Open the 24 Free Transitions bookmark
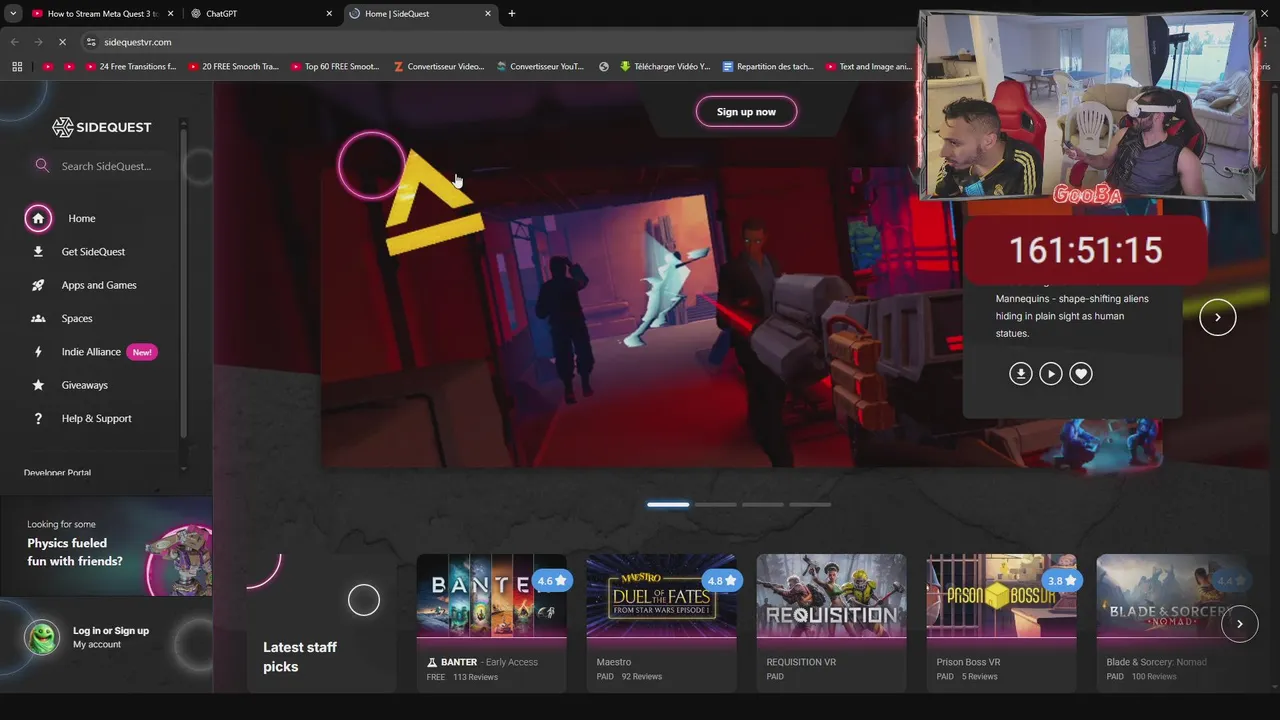 (129, 67)
